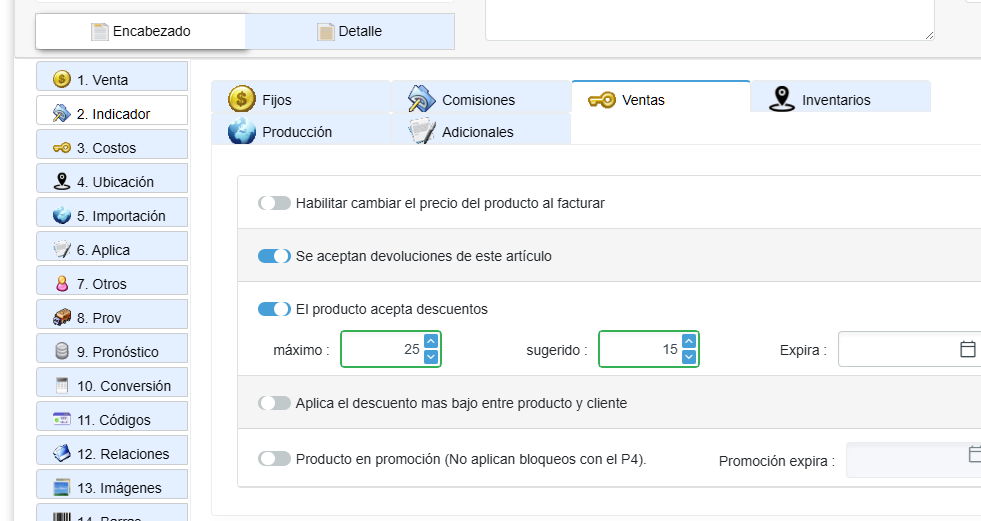The image size is (981, 521).
Task: Click the database icon beside Pronóstico
Action: (x=62, y=352)
